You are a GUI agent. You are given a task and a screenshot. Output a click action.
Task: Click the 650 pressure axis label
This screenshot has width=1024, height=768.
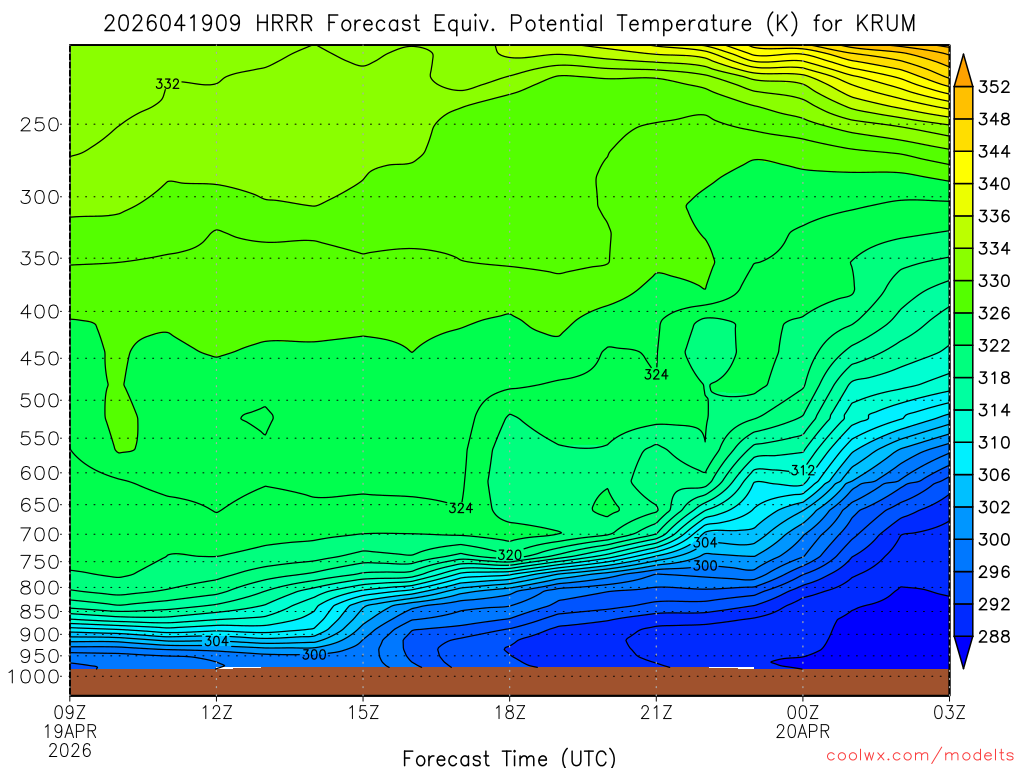[x=40, y=505]
